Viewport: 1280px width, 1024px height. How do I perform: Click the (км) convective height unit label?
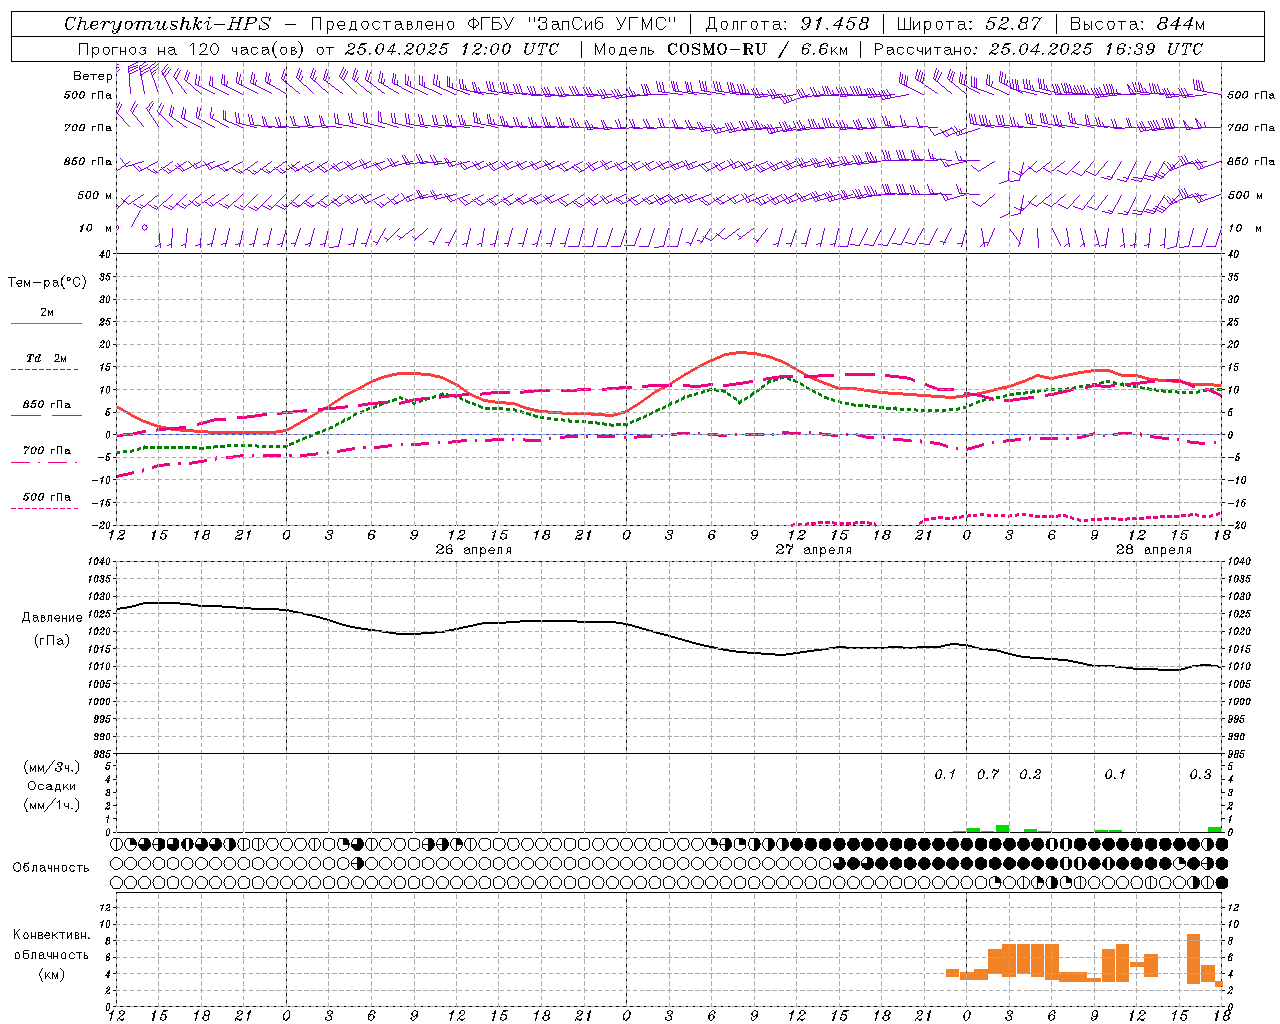pyautogui.click(x=51, y=974)
